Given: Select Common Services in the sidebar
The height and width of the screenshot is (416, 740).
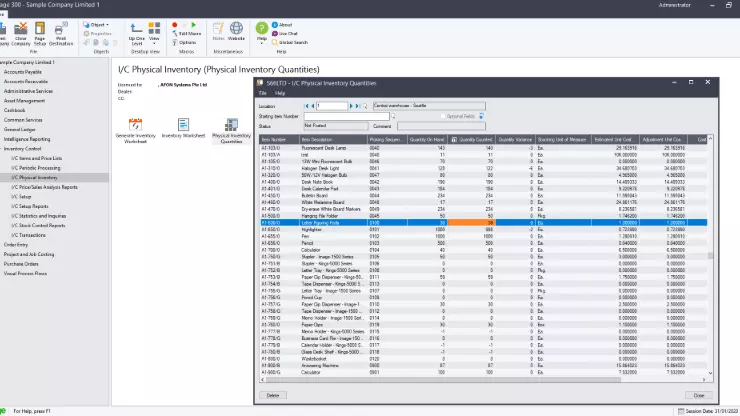Looking at the screenshot, I should [x=23, y=120].
